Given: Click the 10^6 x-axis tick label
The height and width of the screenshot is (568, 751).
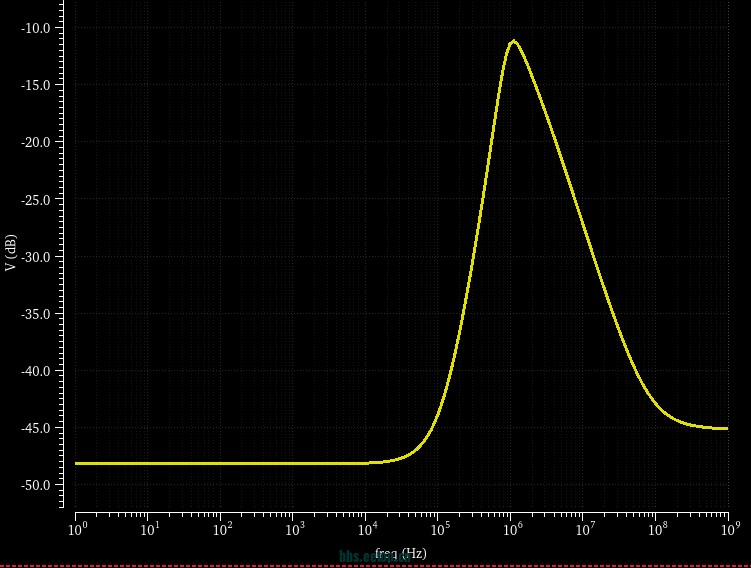Looking at the screenshot, I should click(x=510, y=527).
